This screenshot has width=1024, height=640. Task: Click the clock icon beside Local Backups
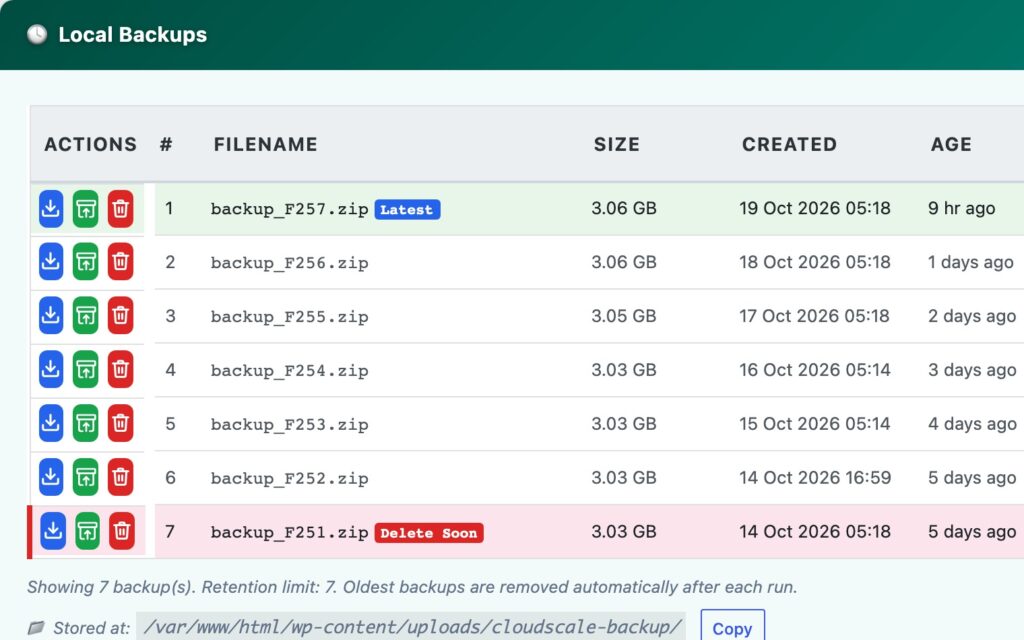(x=37, y=35)
